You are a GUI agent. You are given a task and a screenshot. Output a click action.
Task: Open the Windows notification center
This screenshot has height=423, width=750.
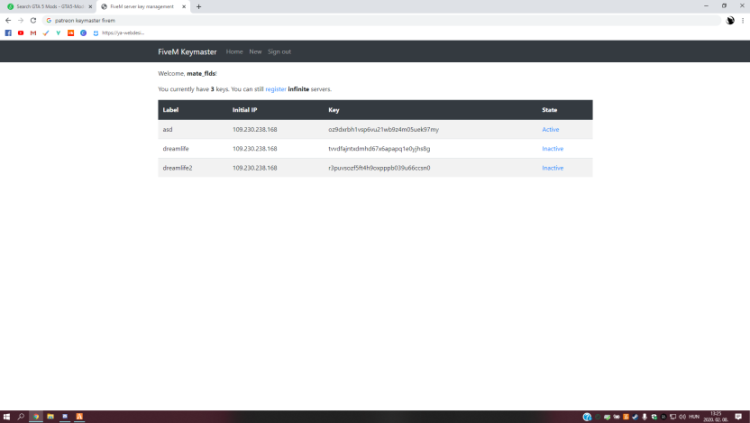coord(739,417)
